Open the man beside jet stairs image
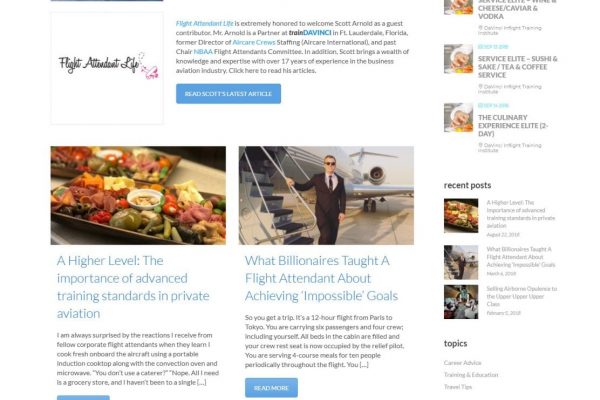The height and width of the screenshot is (400, 600). click(x=326, y=195)
